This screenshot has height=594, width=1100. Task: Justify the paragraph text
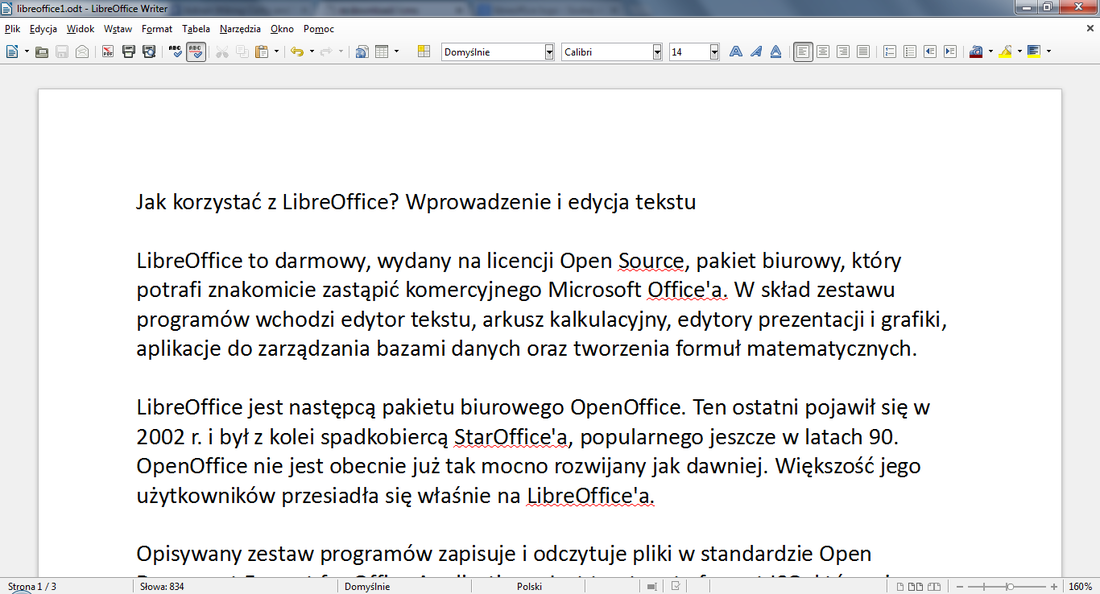(x=864, y=51)
